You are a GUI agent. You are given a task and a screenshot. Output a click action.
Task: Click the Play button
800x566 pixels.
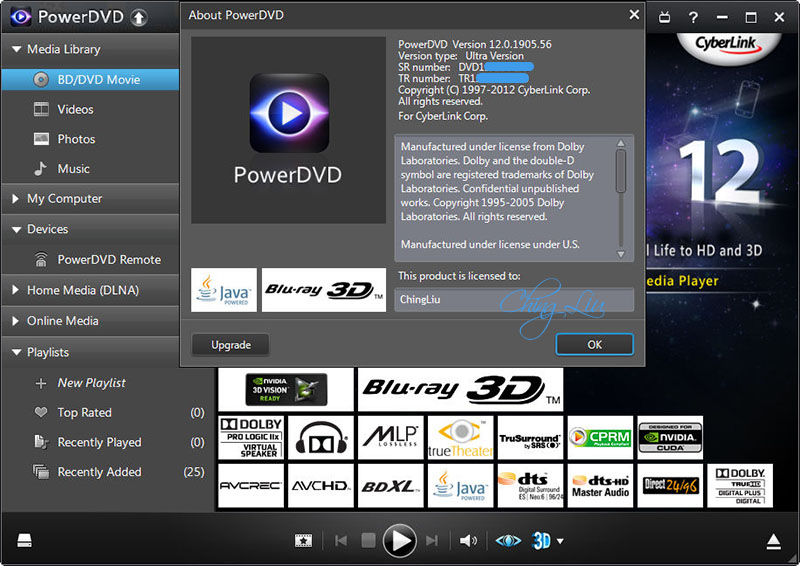[x=399, y=540]
